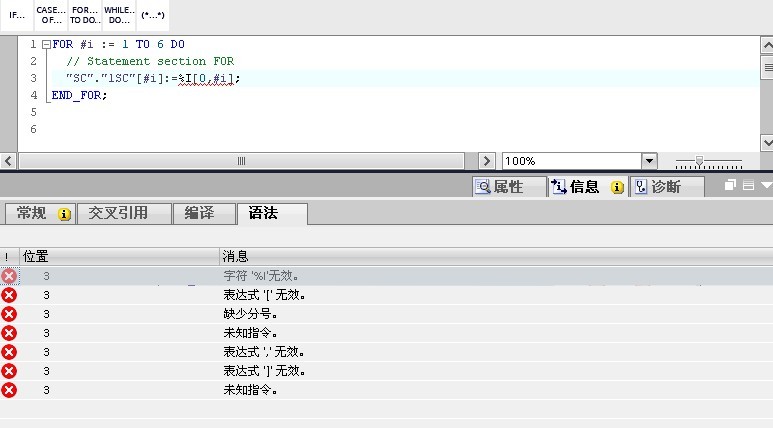Collapse inspector with the down arrow
773x428 pixels.
tap(767, 185)
